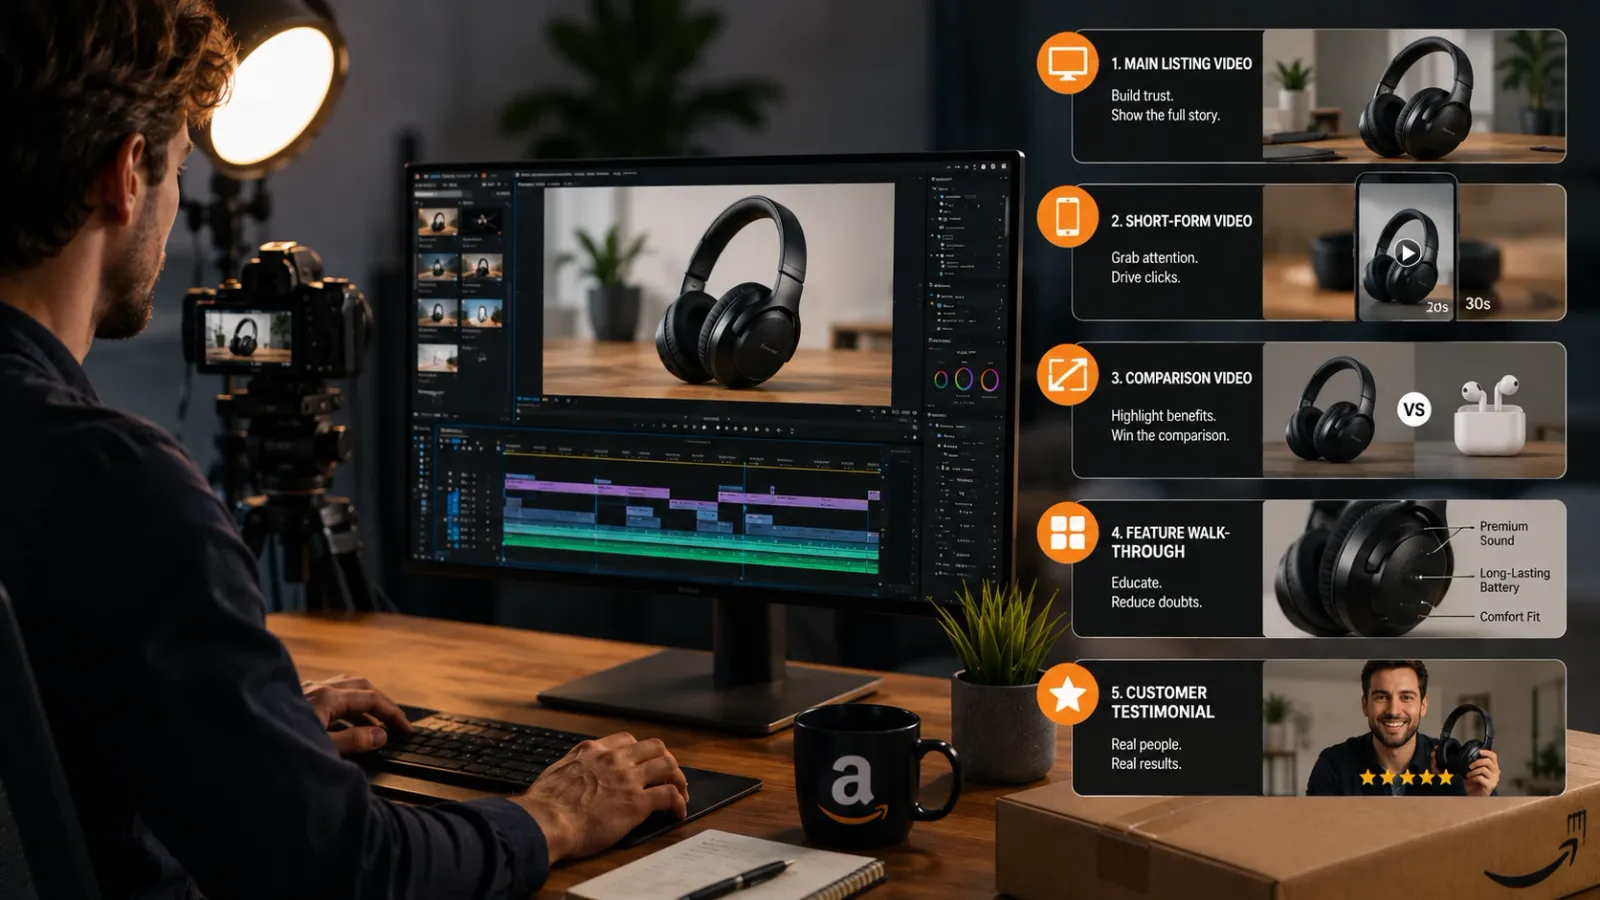Select the "2. SHORT-FORM VIDEO" heading
1600x900 pixels.
[x=1181, y=221]
